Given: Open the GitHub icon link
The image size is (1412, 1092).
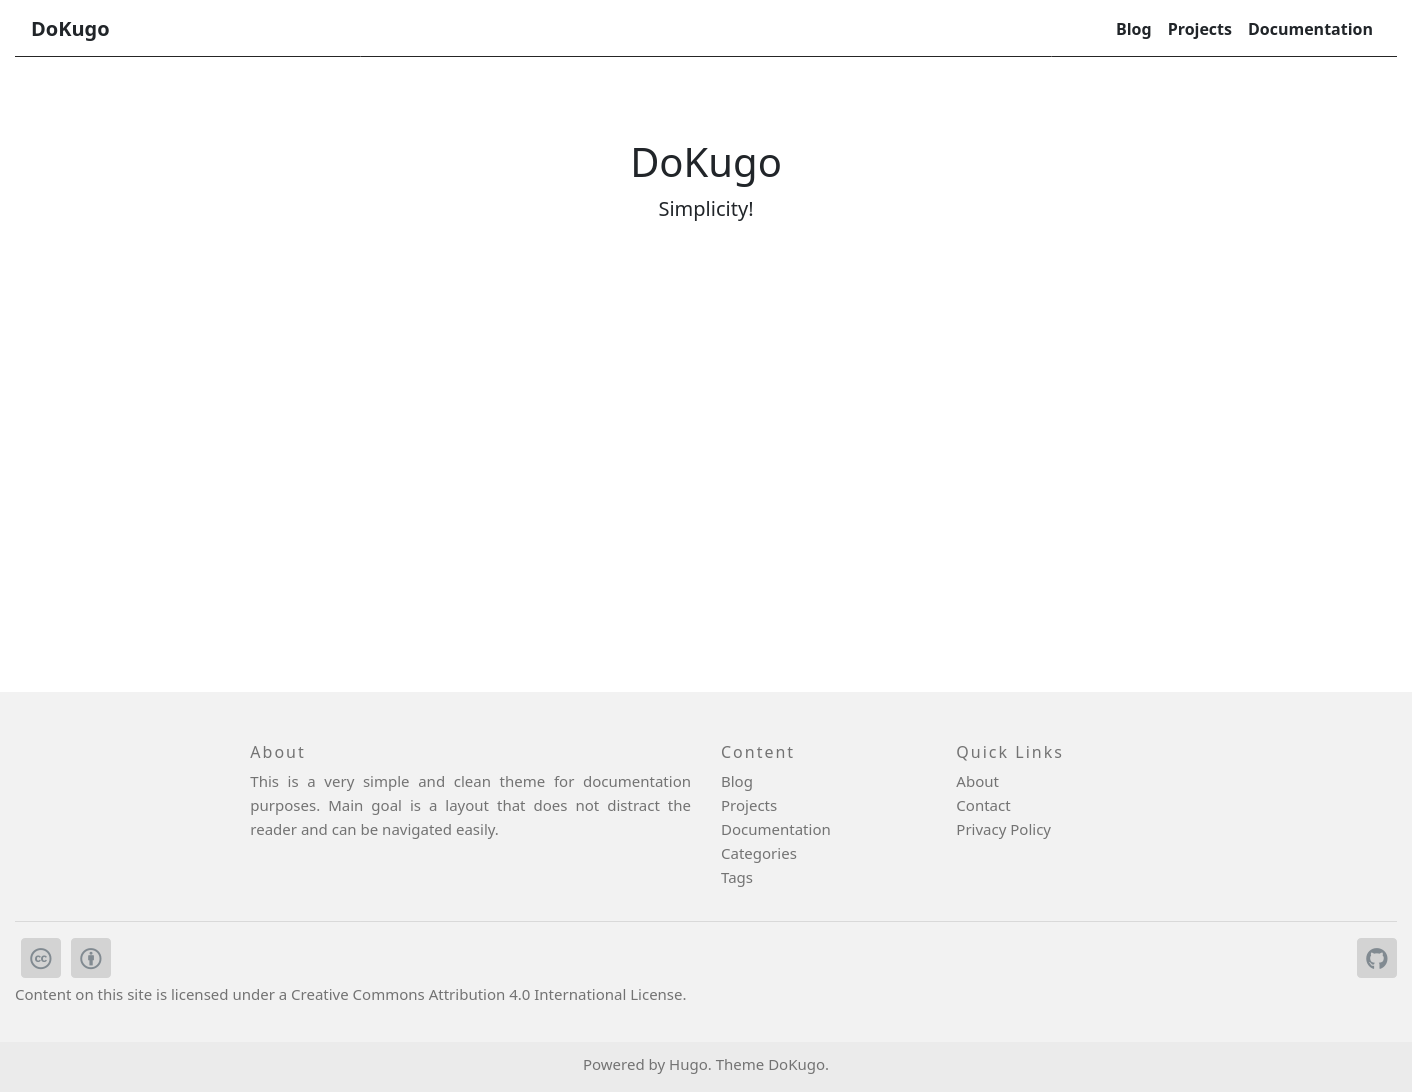Looking at the screenshot, I should pyautogui.click(x=1377, y=958).
